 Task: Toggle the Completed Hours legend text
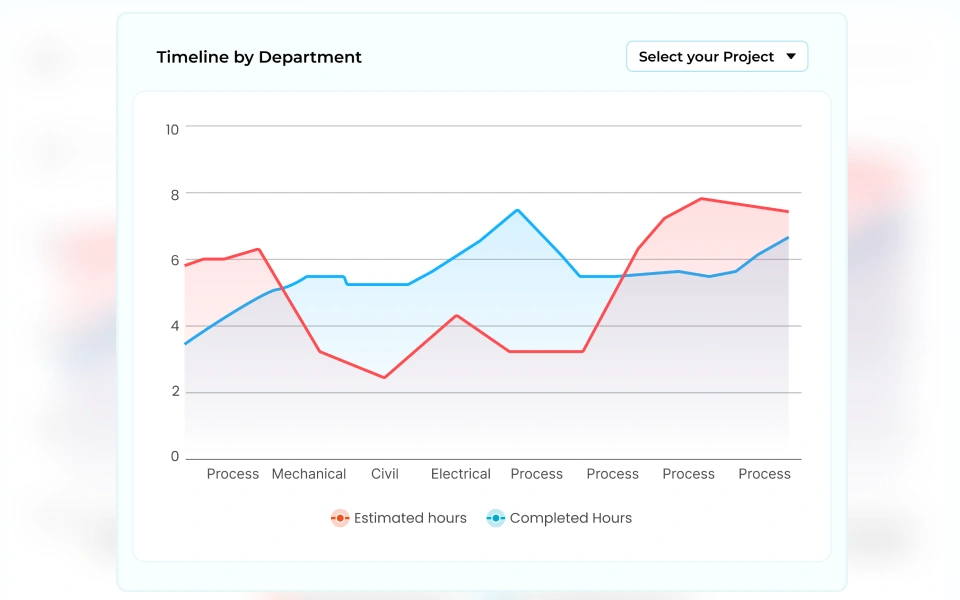(x=570, y=518)
